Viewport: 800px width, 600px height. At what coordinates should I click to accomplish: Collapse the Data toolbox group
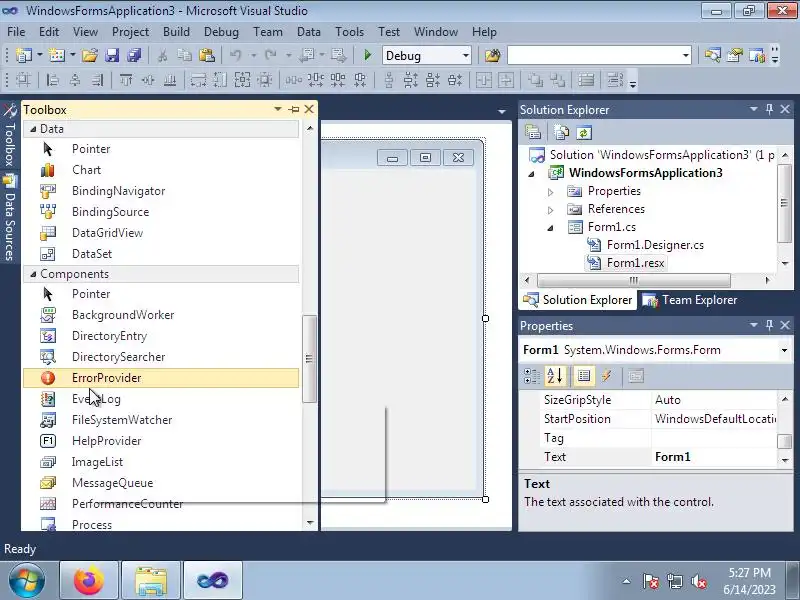tap(33, 129)
